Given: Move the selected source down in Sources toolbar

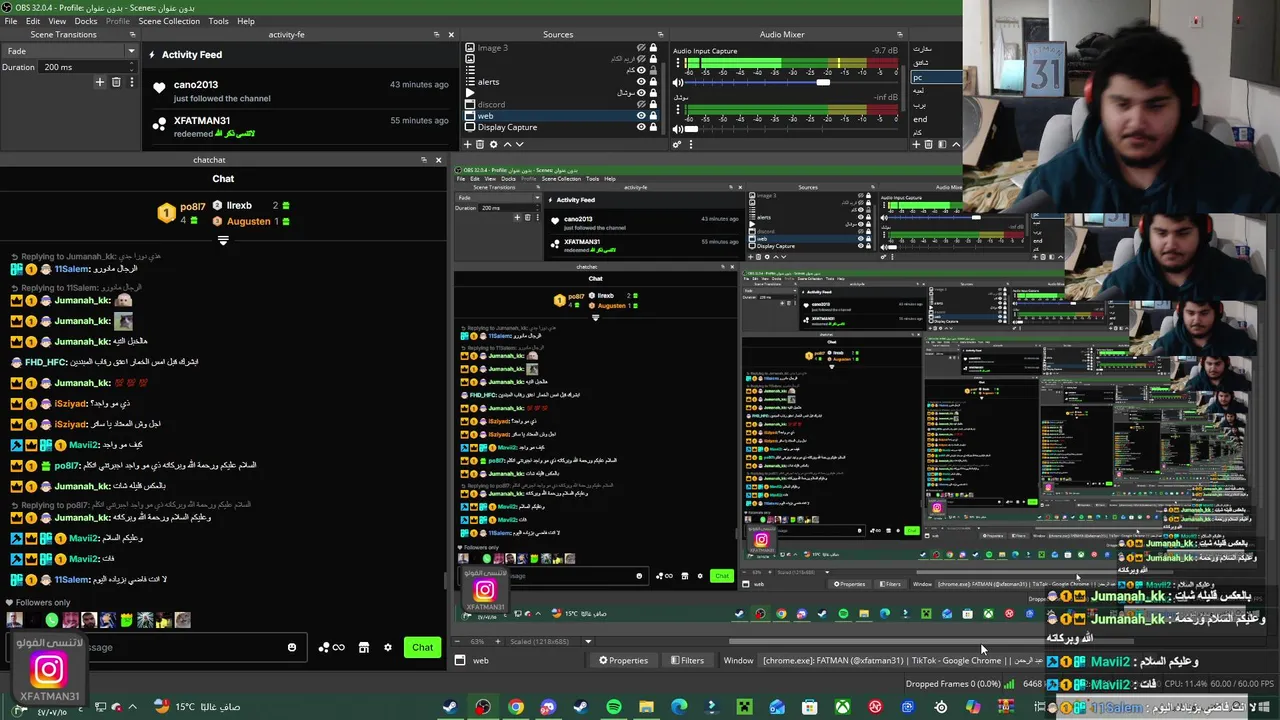Looking at the screenshot, I should point(518,144).
